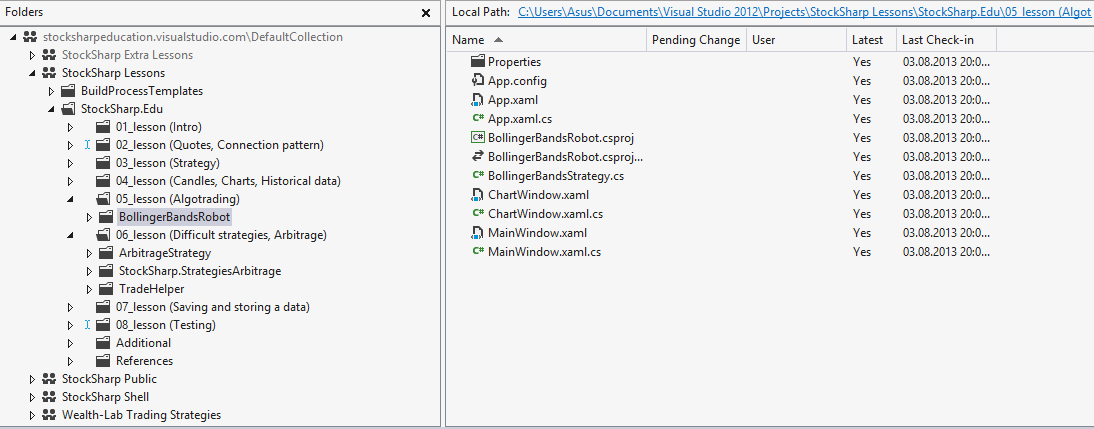Click the Pending Change column header
Image resolution: width=1094 pixels, height=429 pixels.
click(x=696, y=40)
